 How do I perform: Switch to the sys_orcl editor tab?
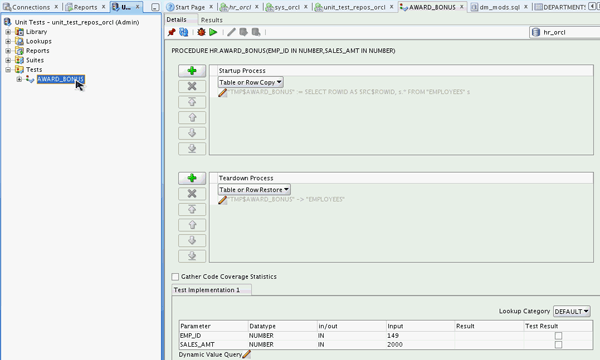[287, 7]
